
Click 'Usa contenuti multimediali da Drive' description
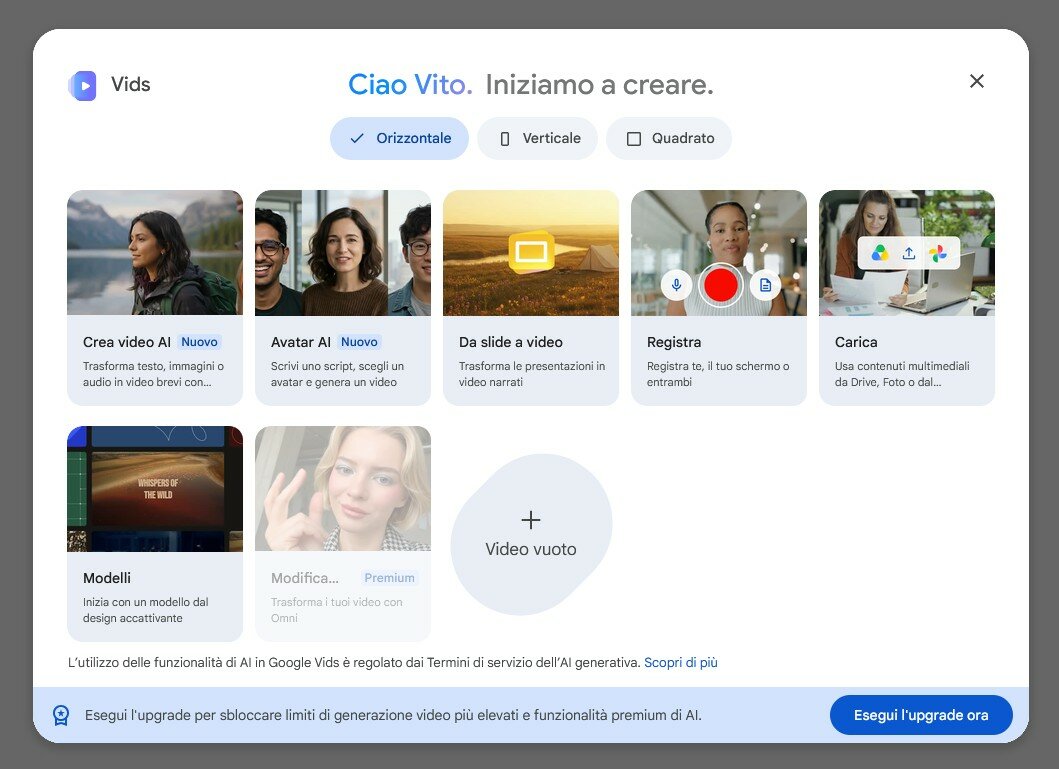click(x=902, y=374)
